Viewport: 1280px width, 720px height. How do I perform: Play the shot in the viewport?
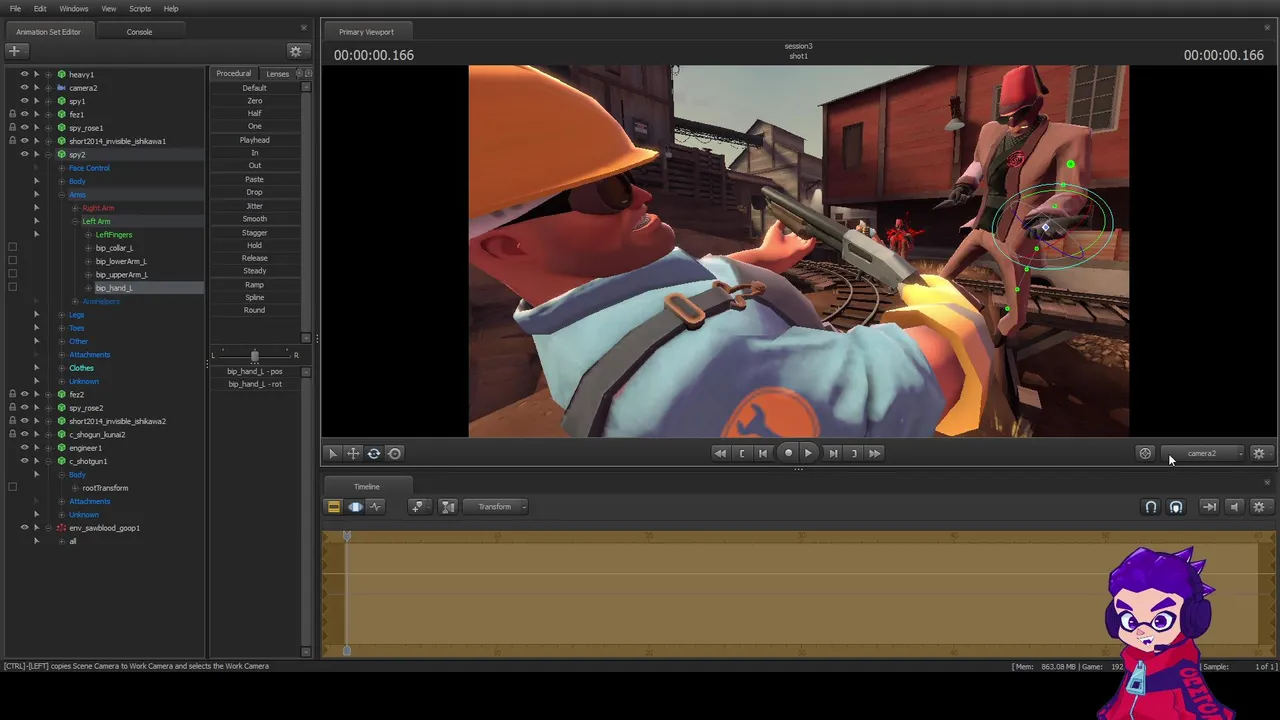pos(808,453)
